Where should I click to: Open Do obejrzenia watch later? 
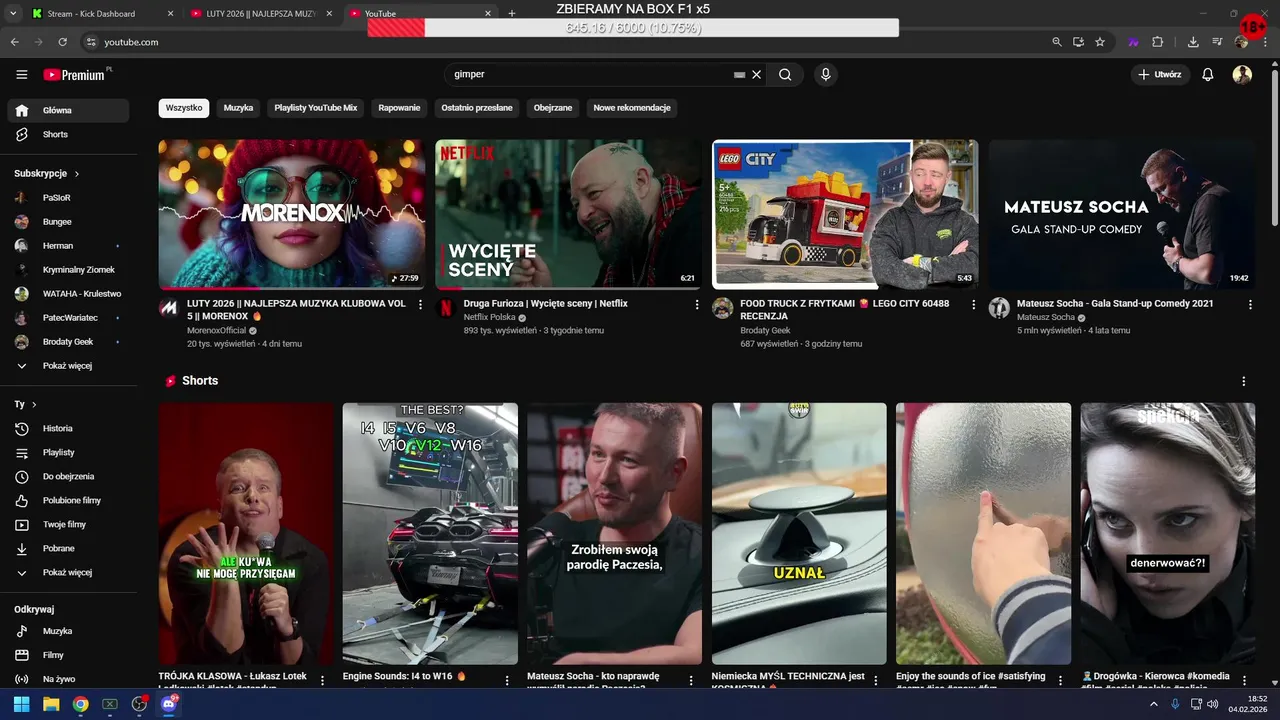pyautogui.click(x=68, y=477)
